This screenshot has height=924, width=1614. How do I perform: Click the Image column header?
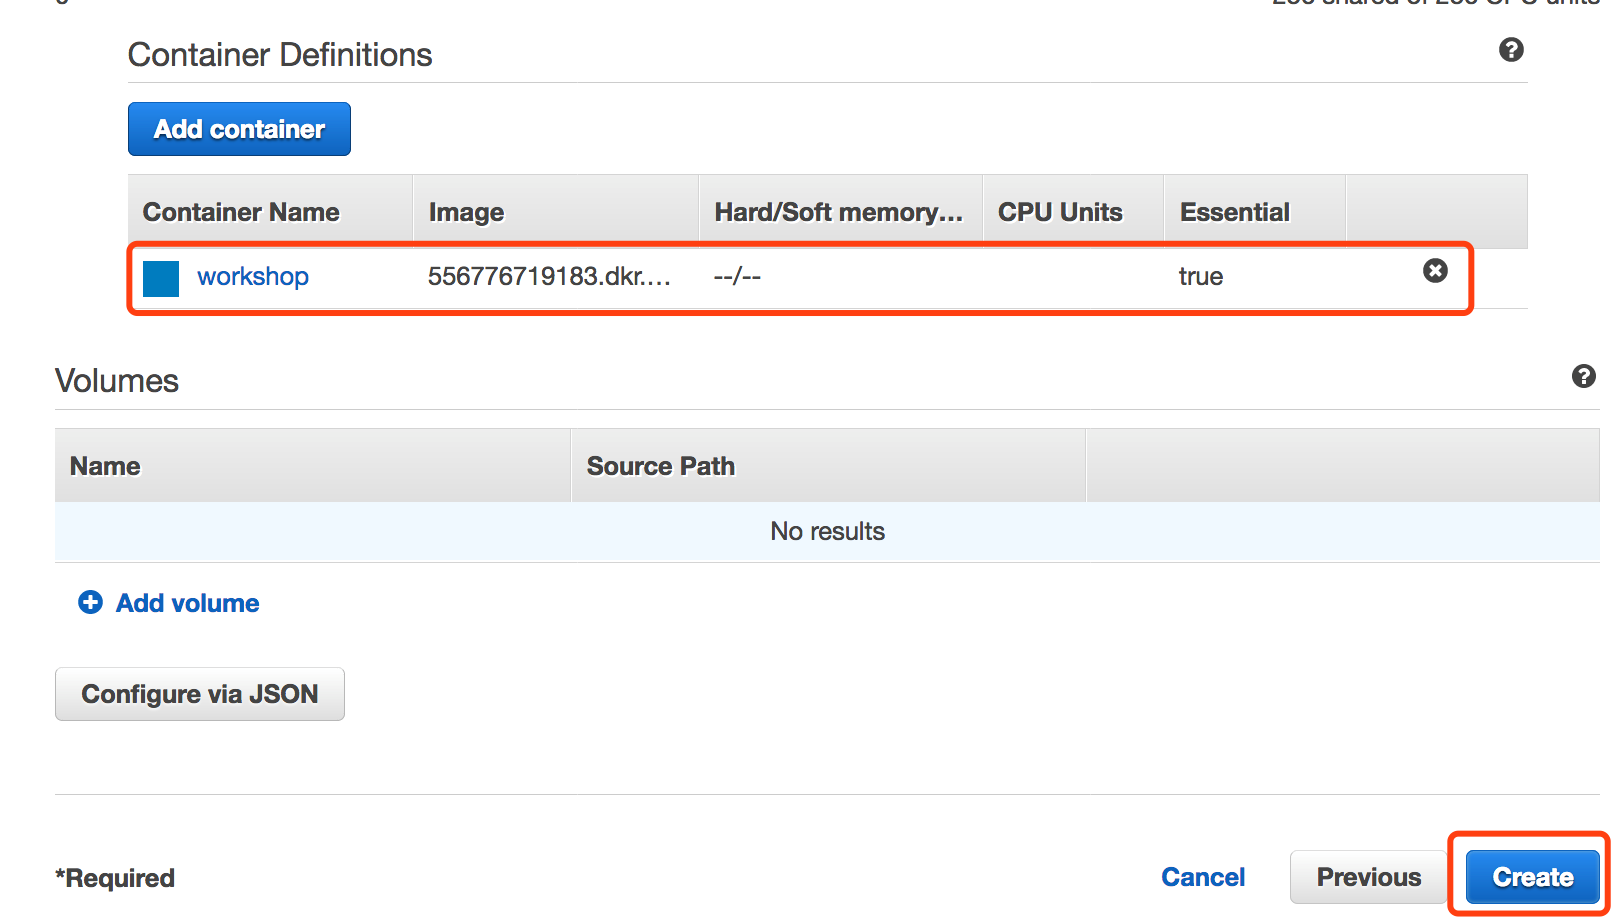click(x=466, y=212)
